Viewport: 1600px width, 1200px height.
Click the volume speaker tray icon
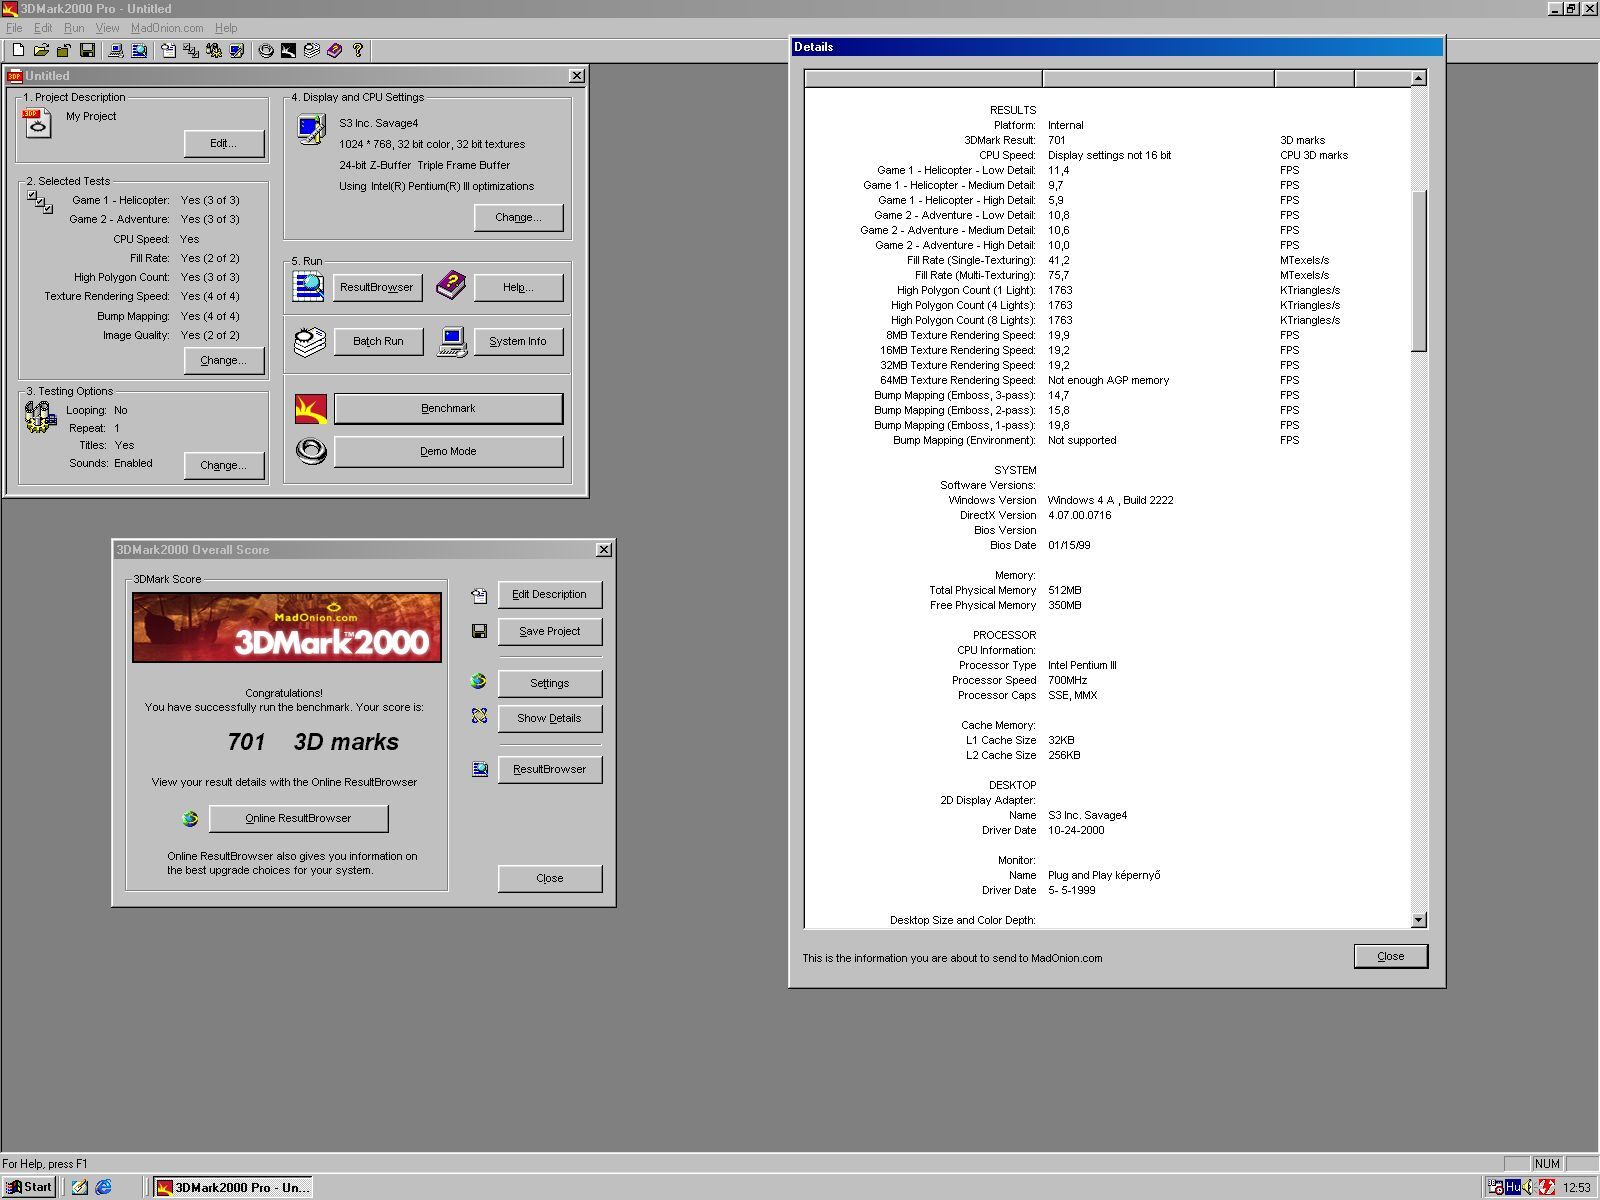(1529, 1187)
